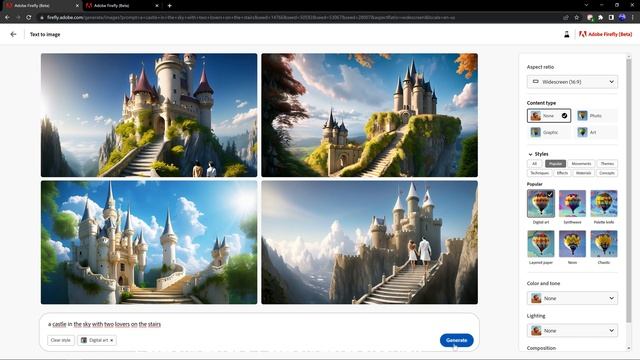
Task: Switch to the first Adobe Firefly tab
Action: click(41, 6)
